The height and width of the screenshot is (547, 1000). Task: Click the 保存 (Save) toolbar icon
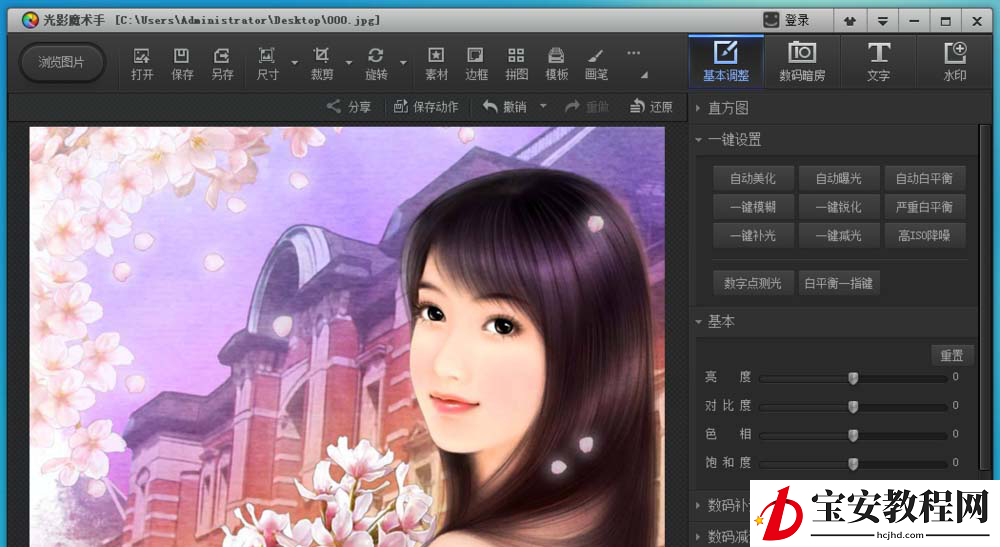tap(182, 56)
